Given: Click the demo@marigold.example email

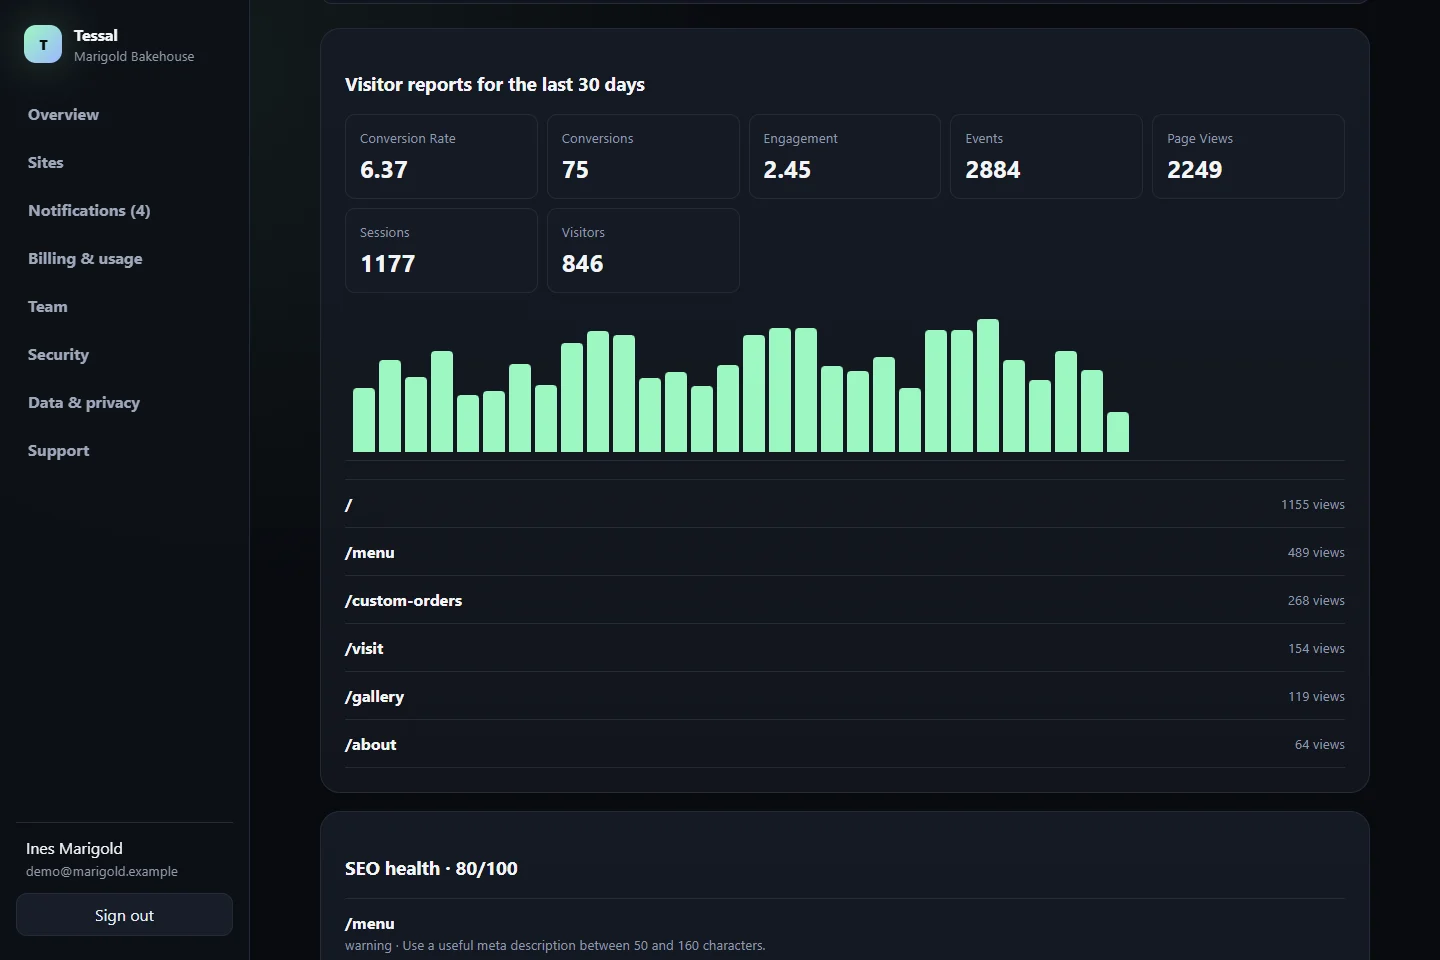Looking at the screenshot, I should tap(102, 872).
